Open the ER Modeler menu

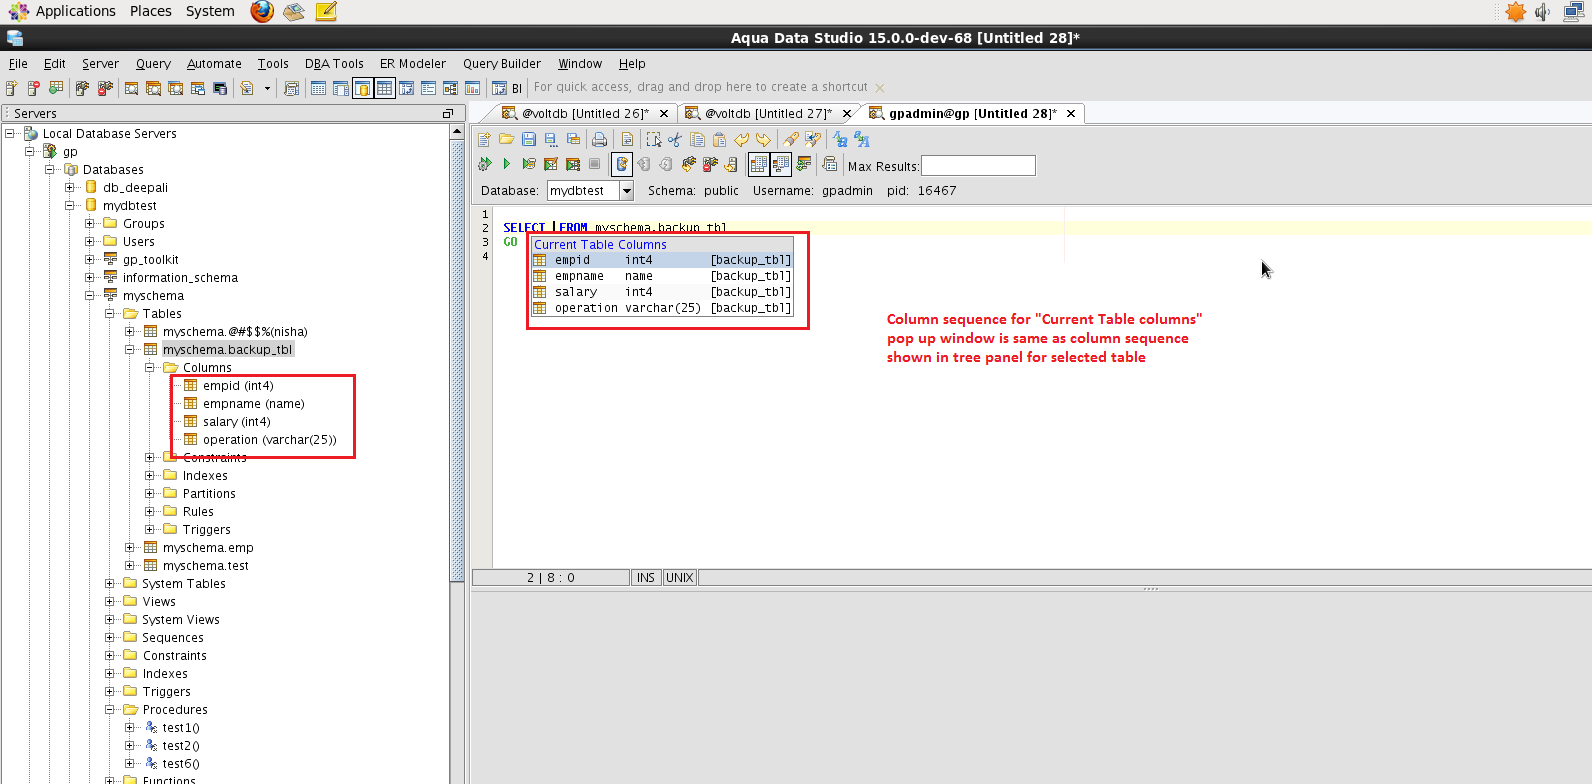pos(413,63)
